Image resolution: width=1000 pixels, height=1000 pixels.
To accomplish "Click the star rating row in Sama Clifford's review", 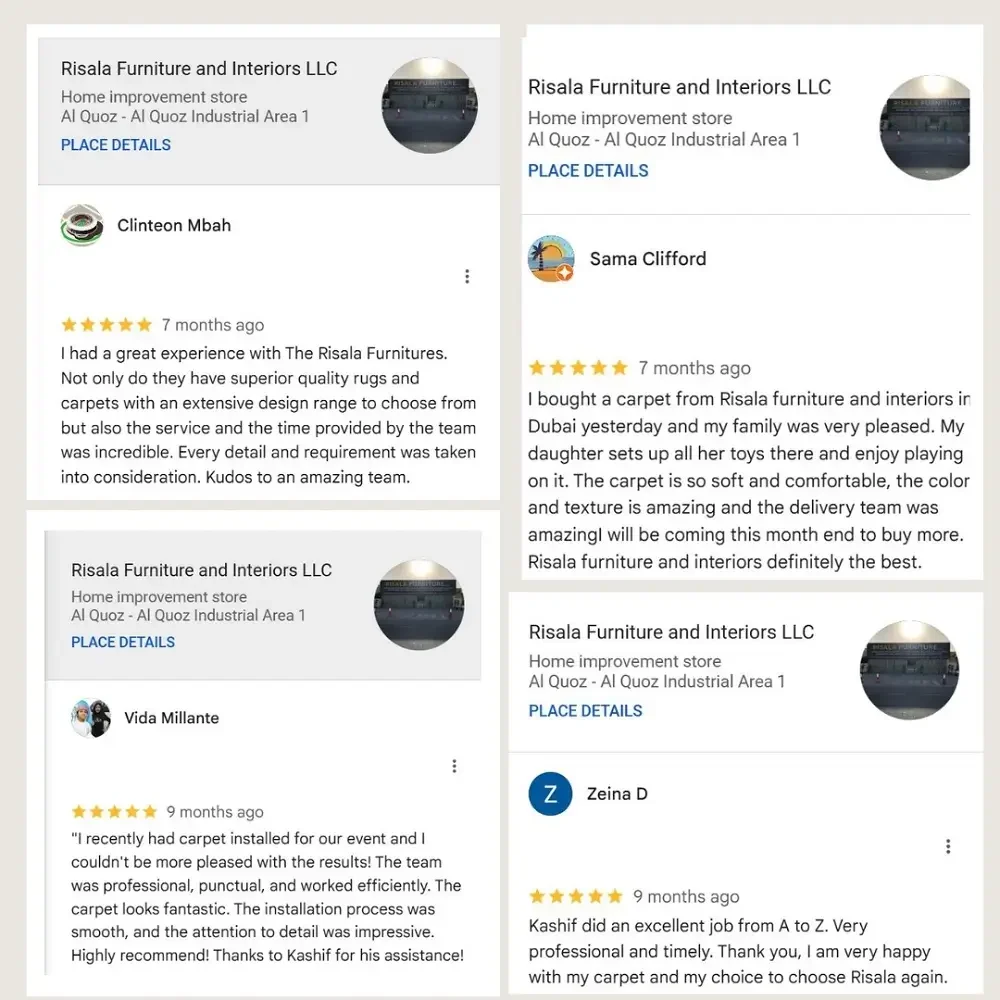I will (x=578, y=367).
